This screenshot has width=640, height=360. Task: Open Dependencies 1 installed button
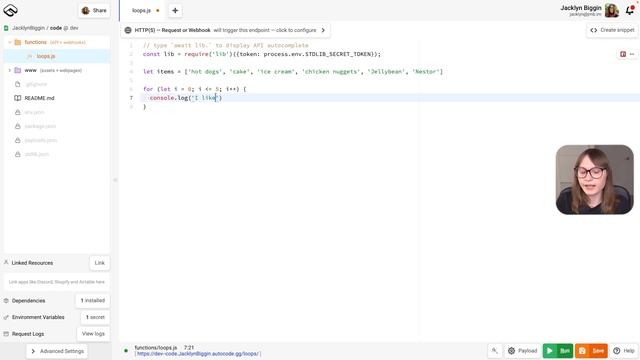point(93,300)
